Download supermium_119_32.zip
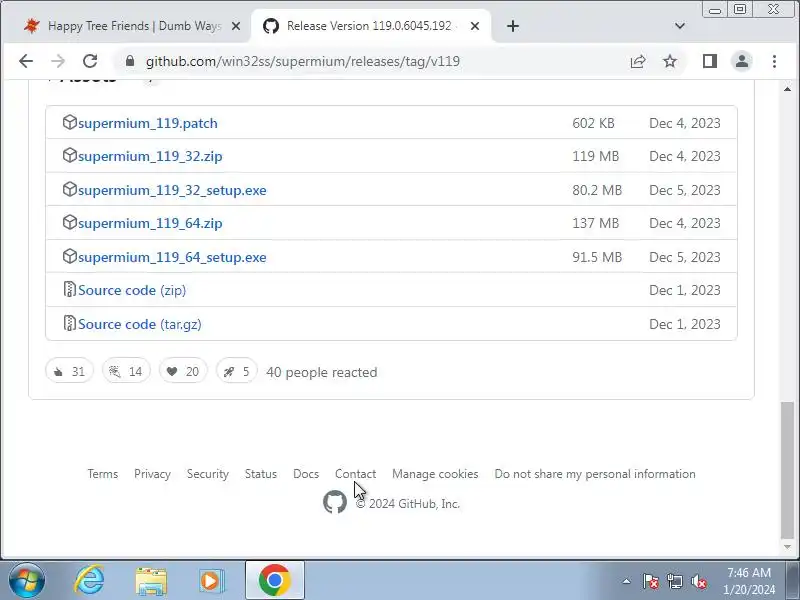The height and width of the screenshot is (600, 800). 150,157
